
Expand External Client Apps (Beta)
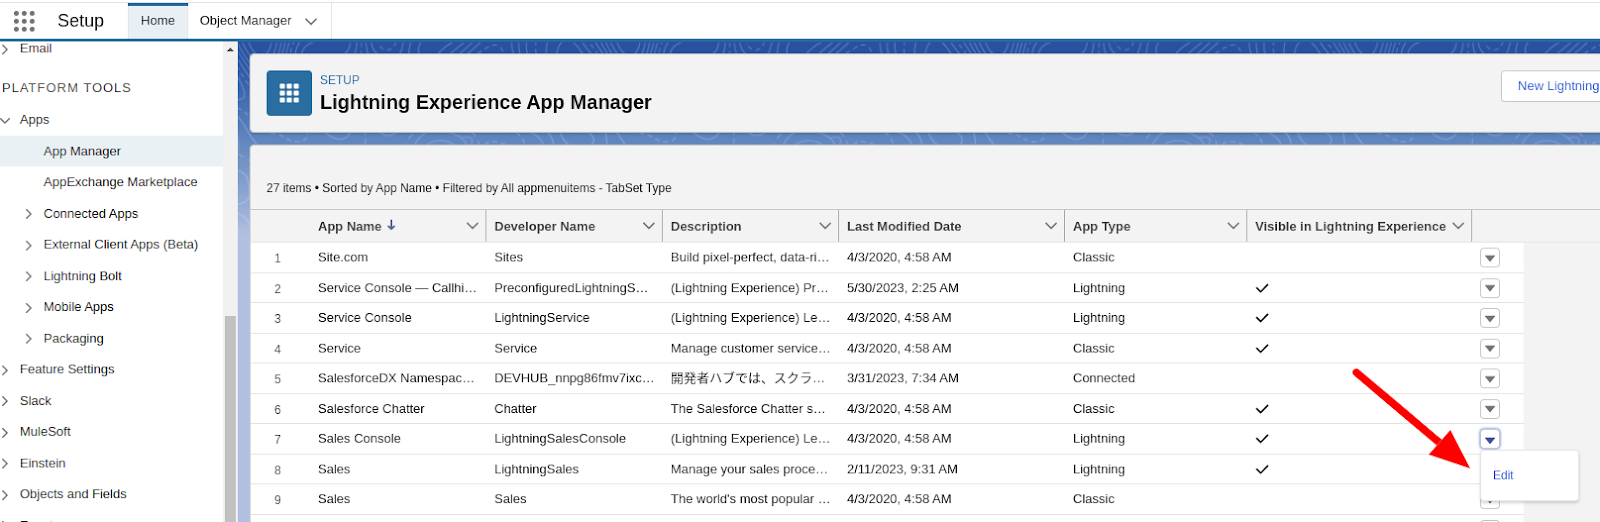(28, 245)
